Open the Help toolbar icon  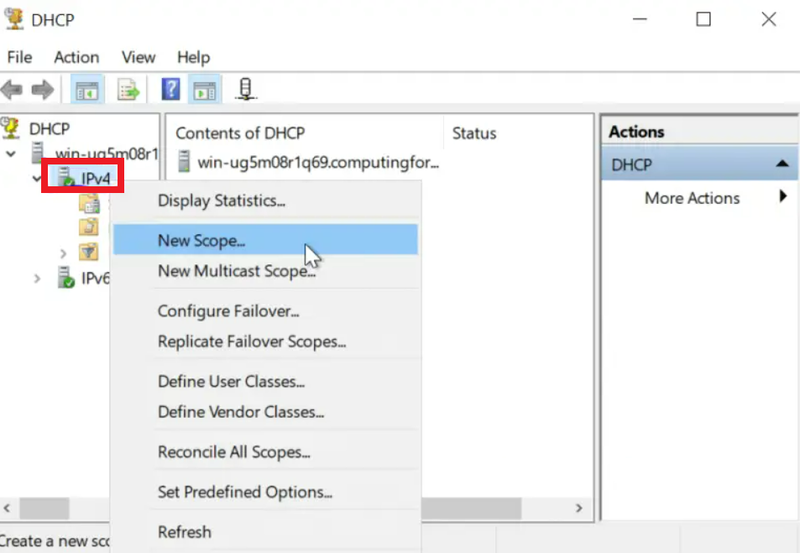coord(170,89)
